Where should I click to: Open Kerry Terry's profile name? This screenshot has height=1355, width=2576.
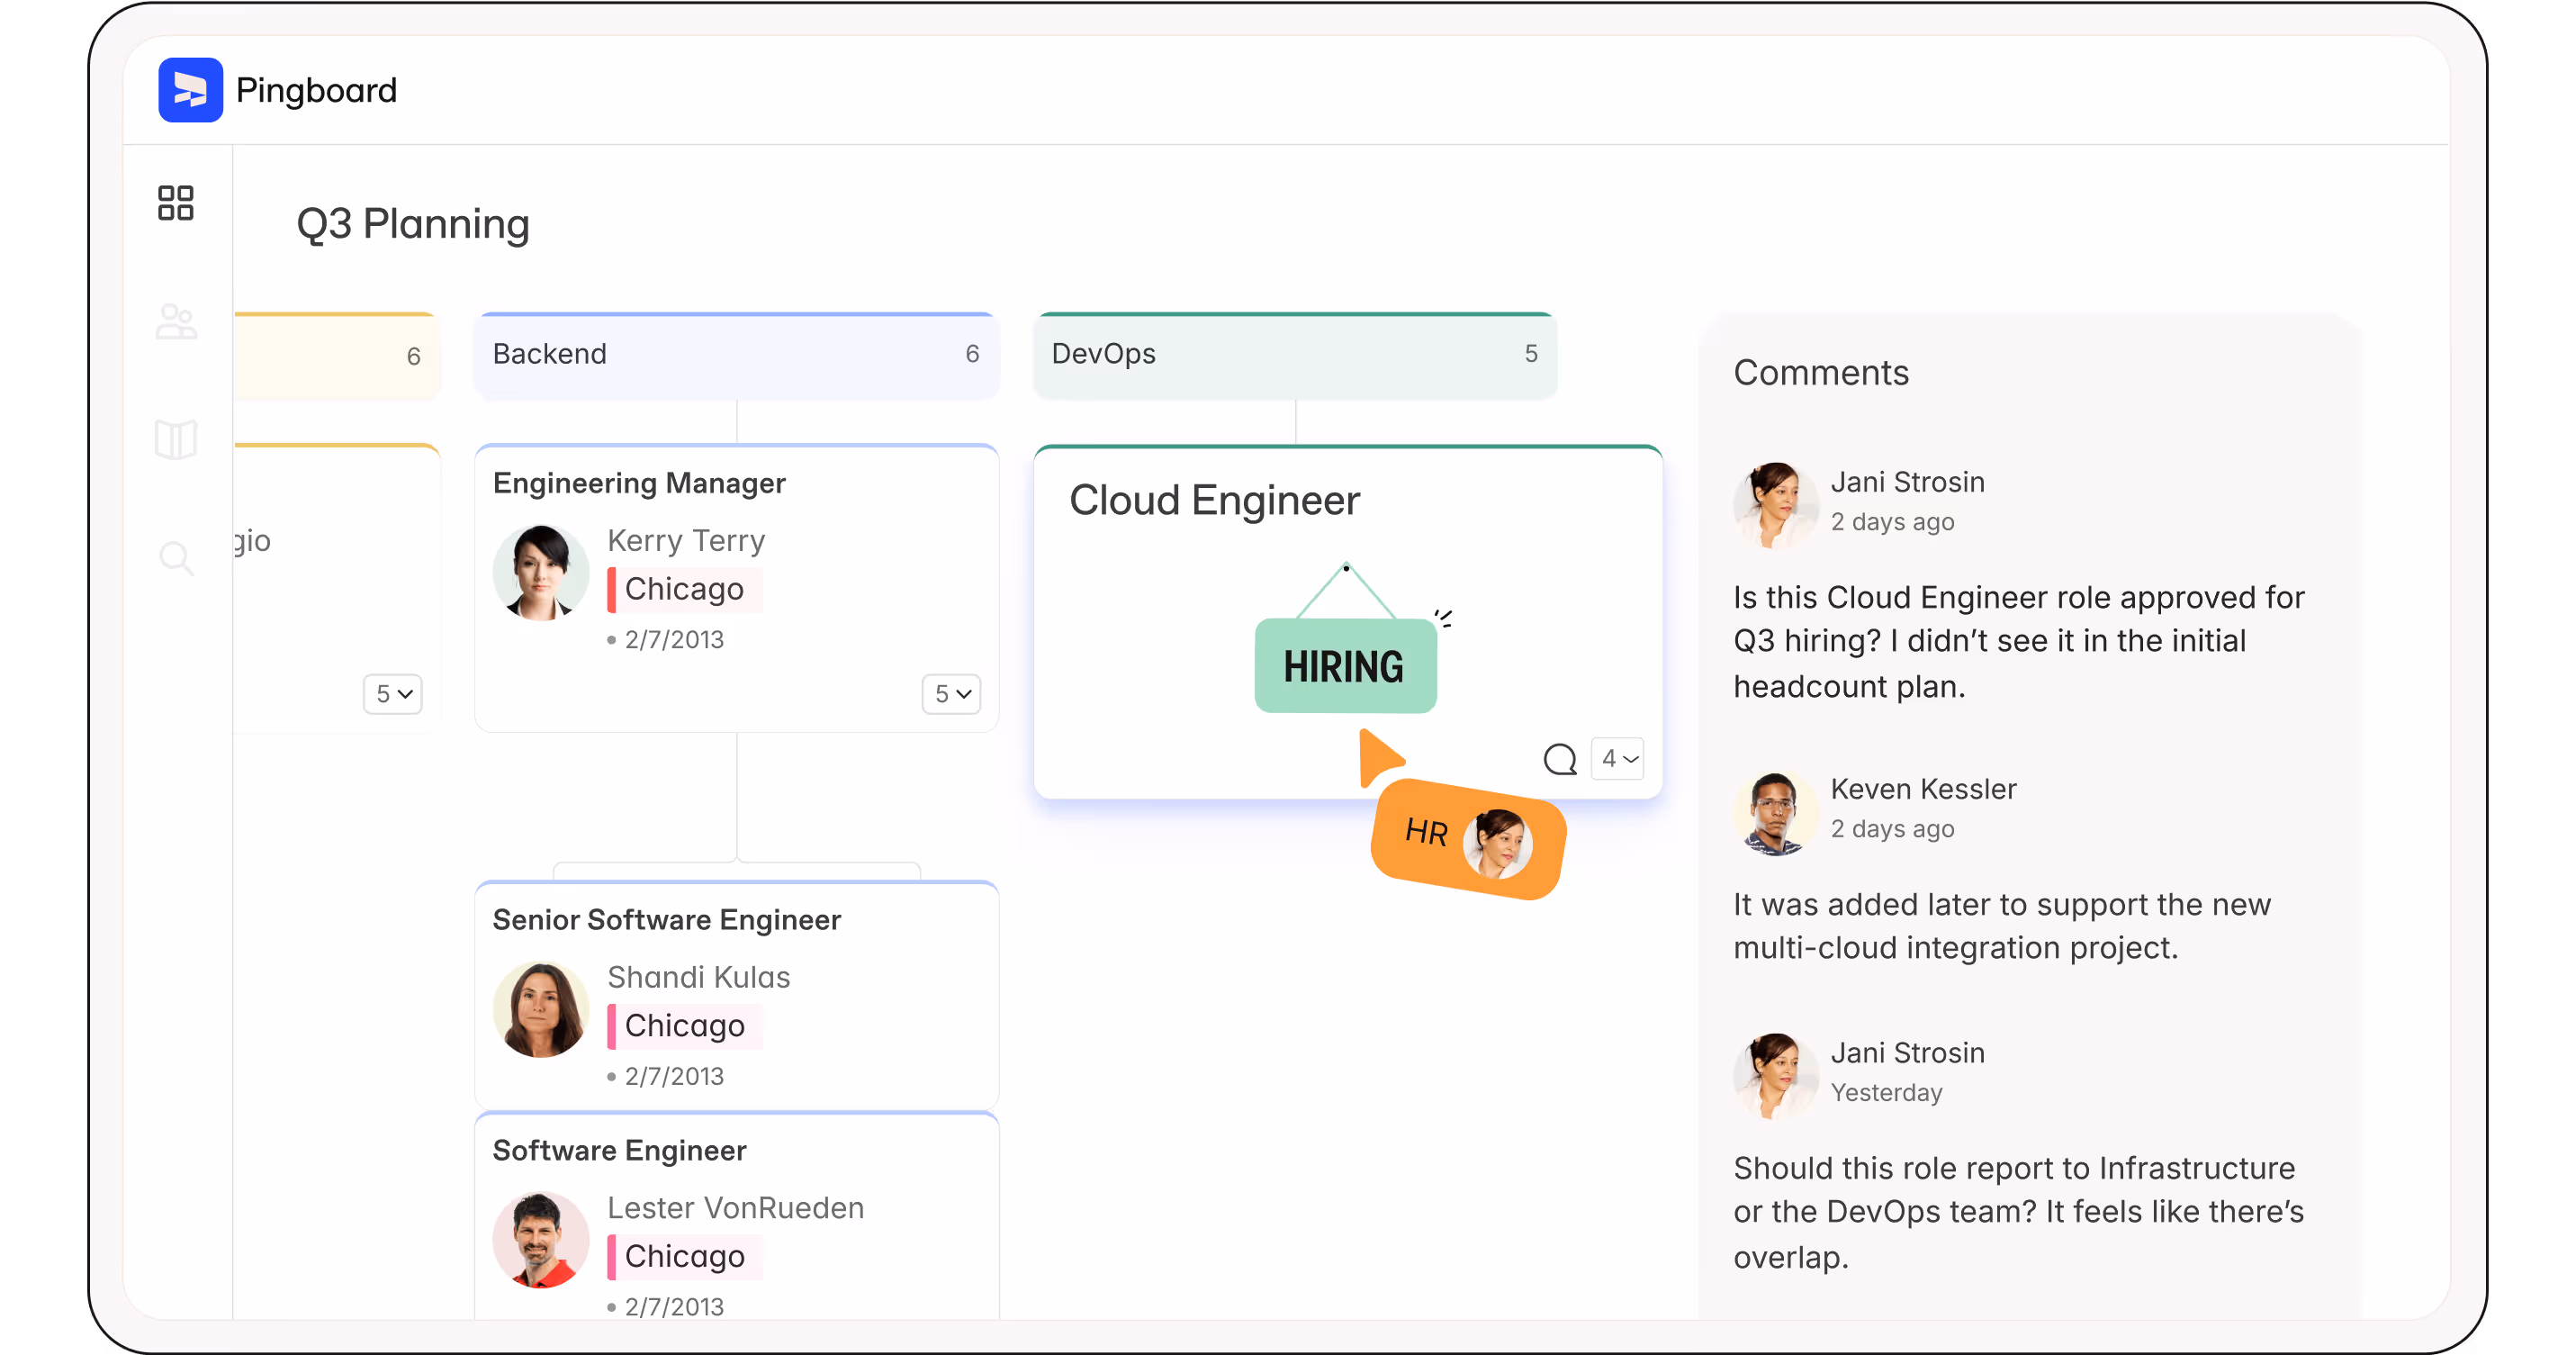click(x=686, y=541)
